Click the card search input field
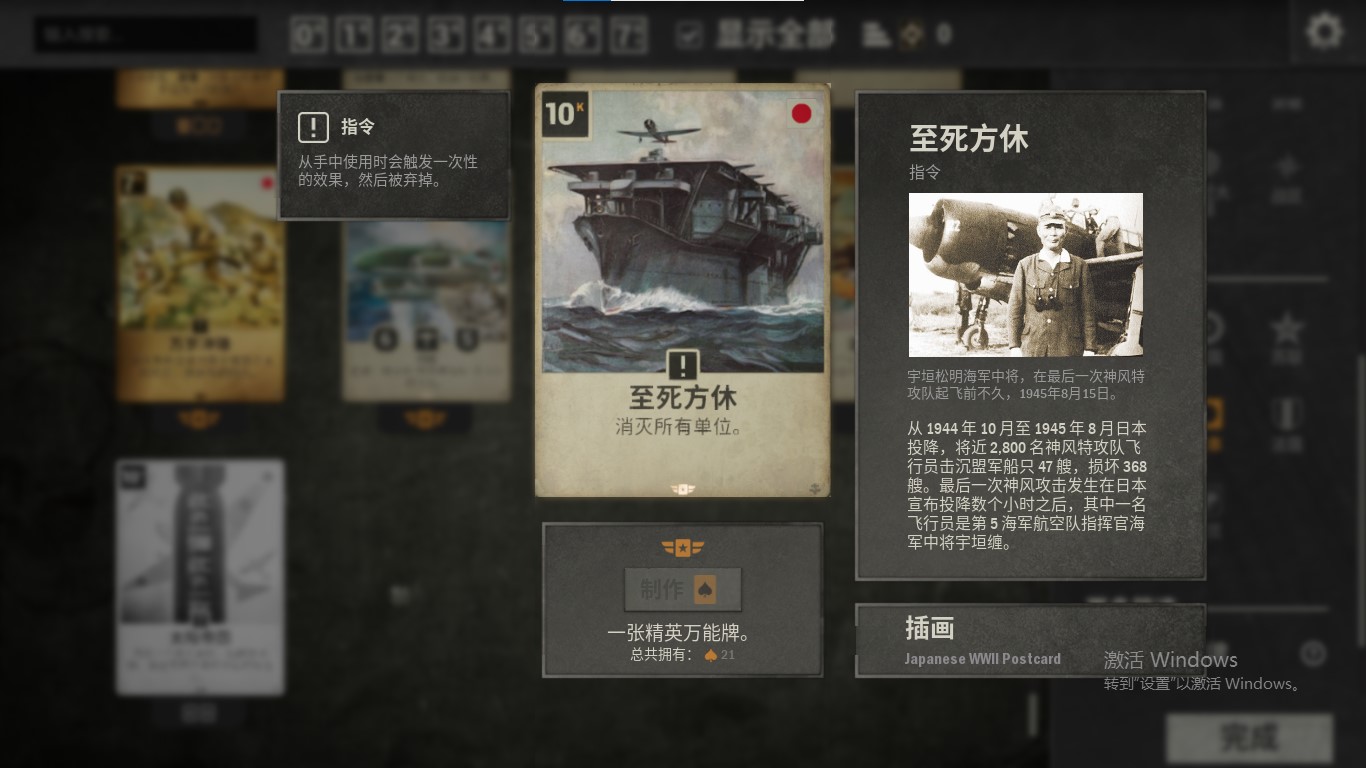 pyautogui.click(x=146, y=35)
